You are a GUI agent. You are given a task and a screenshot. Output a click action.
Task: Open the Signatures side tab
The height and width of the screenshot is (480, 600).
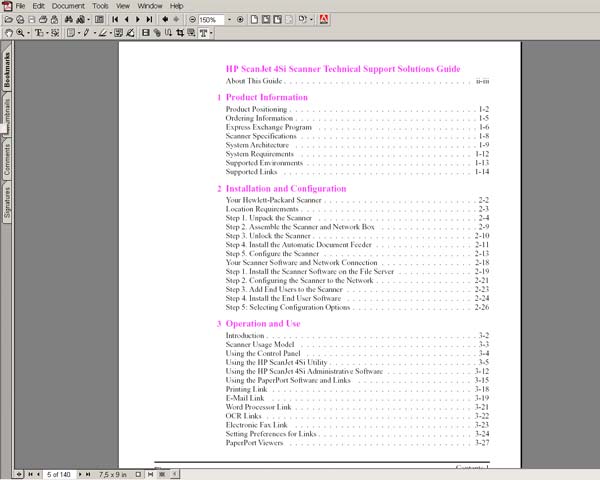click(7, 202)
